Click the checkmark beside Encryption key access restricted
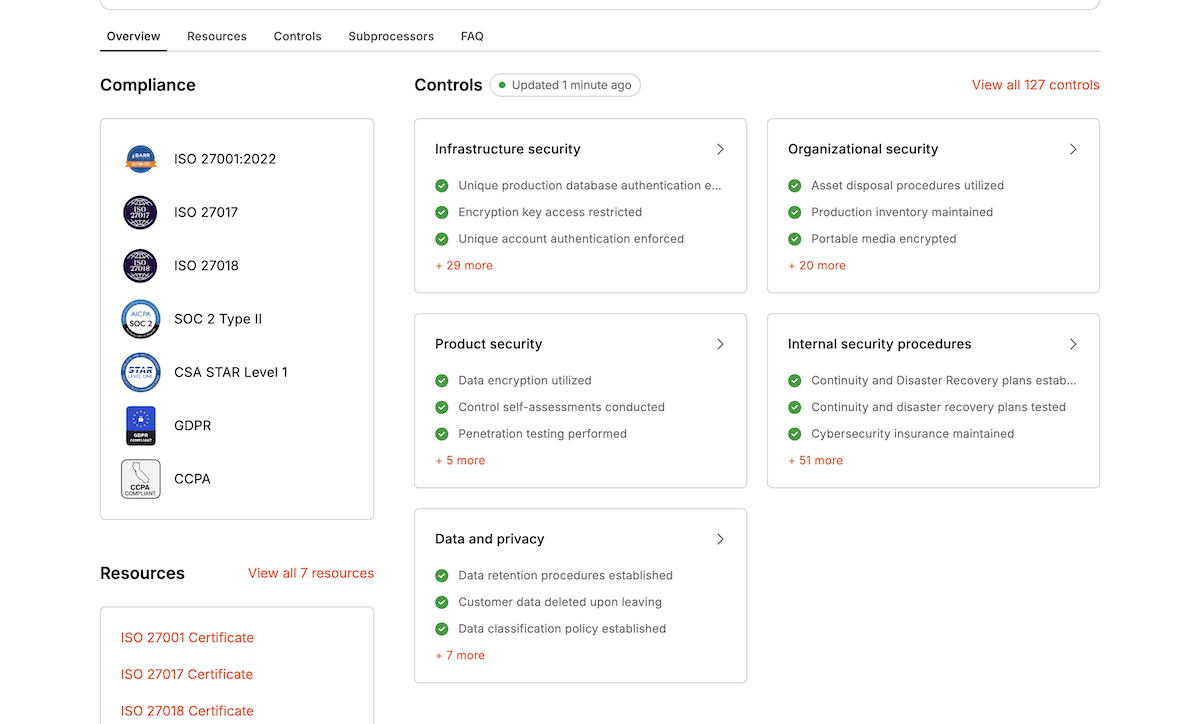Viewport: 1200px width, 724px height. pos(441,212)
